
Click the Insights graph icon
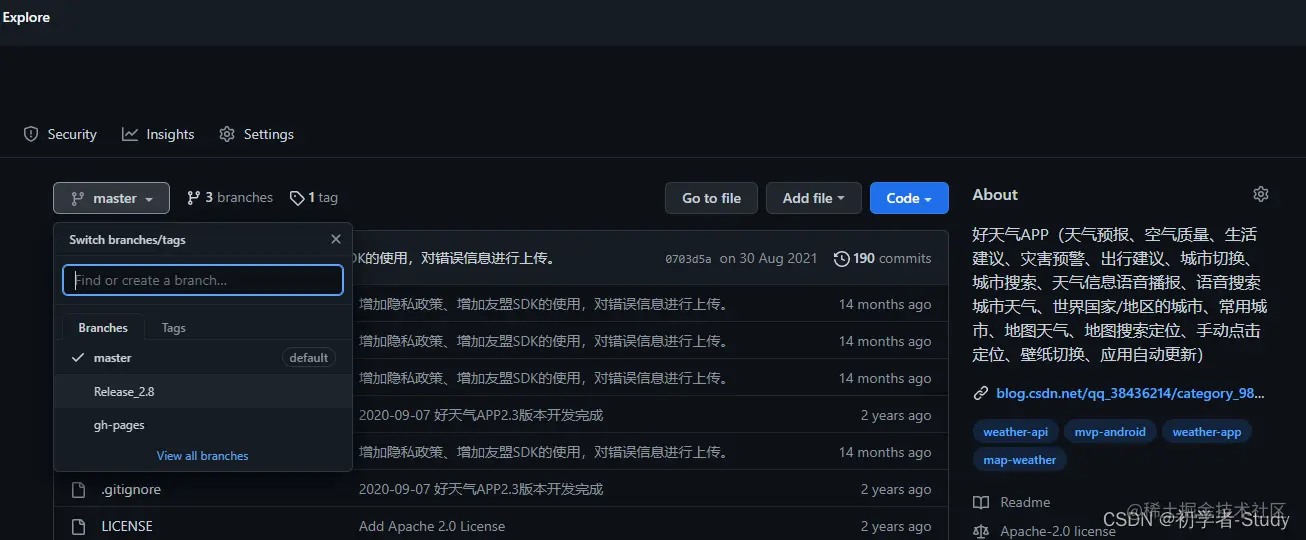pos(130,134)
